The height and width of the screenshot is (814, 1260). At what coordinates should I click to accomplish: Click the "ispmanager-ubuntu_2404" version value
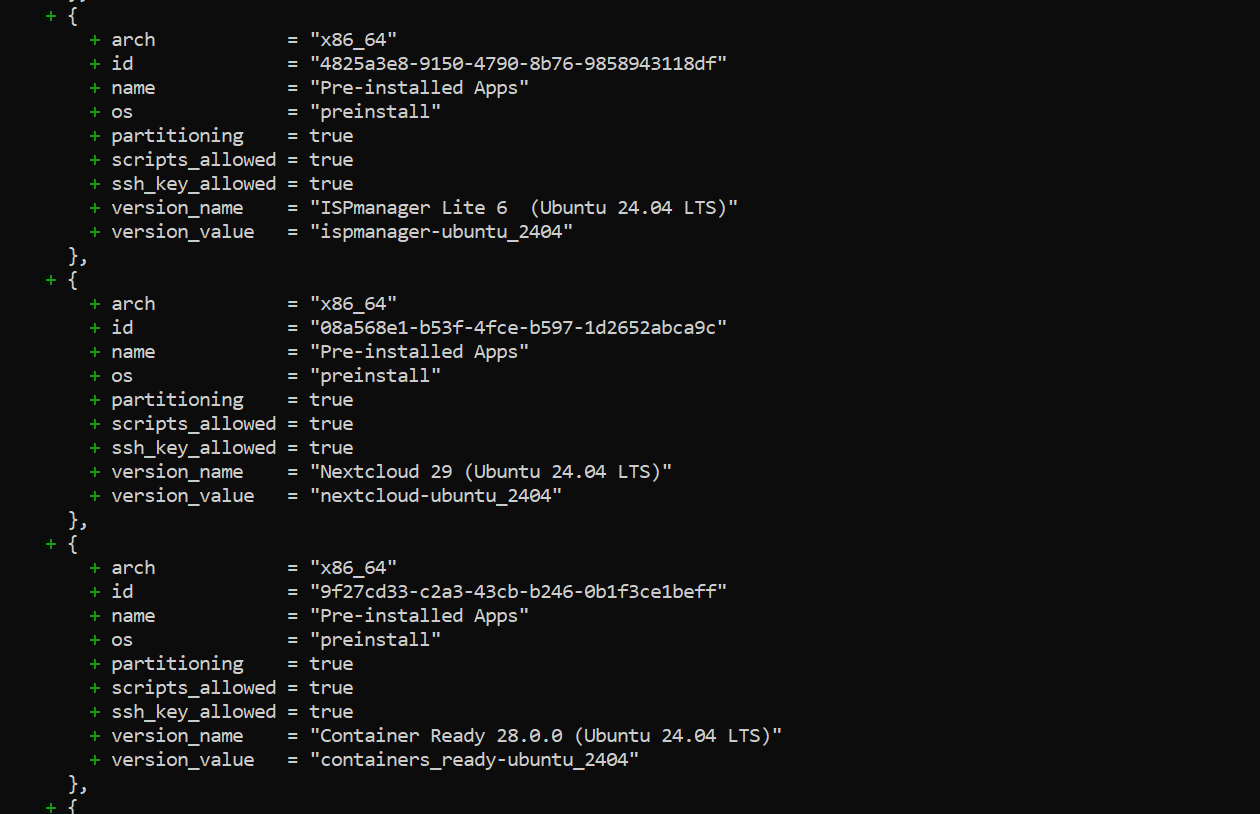click(x=441, y=232)
